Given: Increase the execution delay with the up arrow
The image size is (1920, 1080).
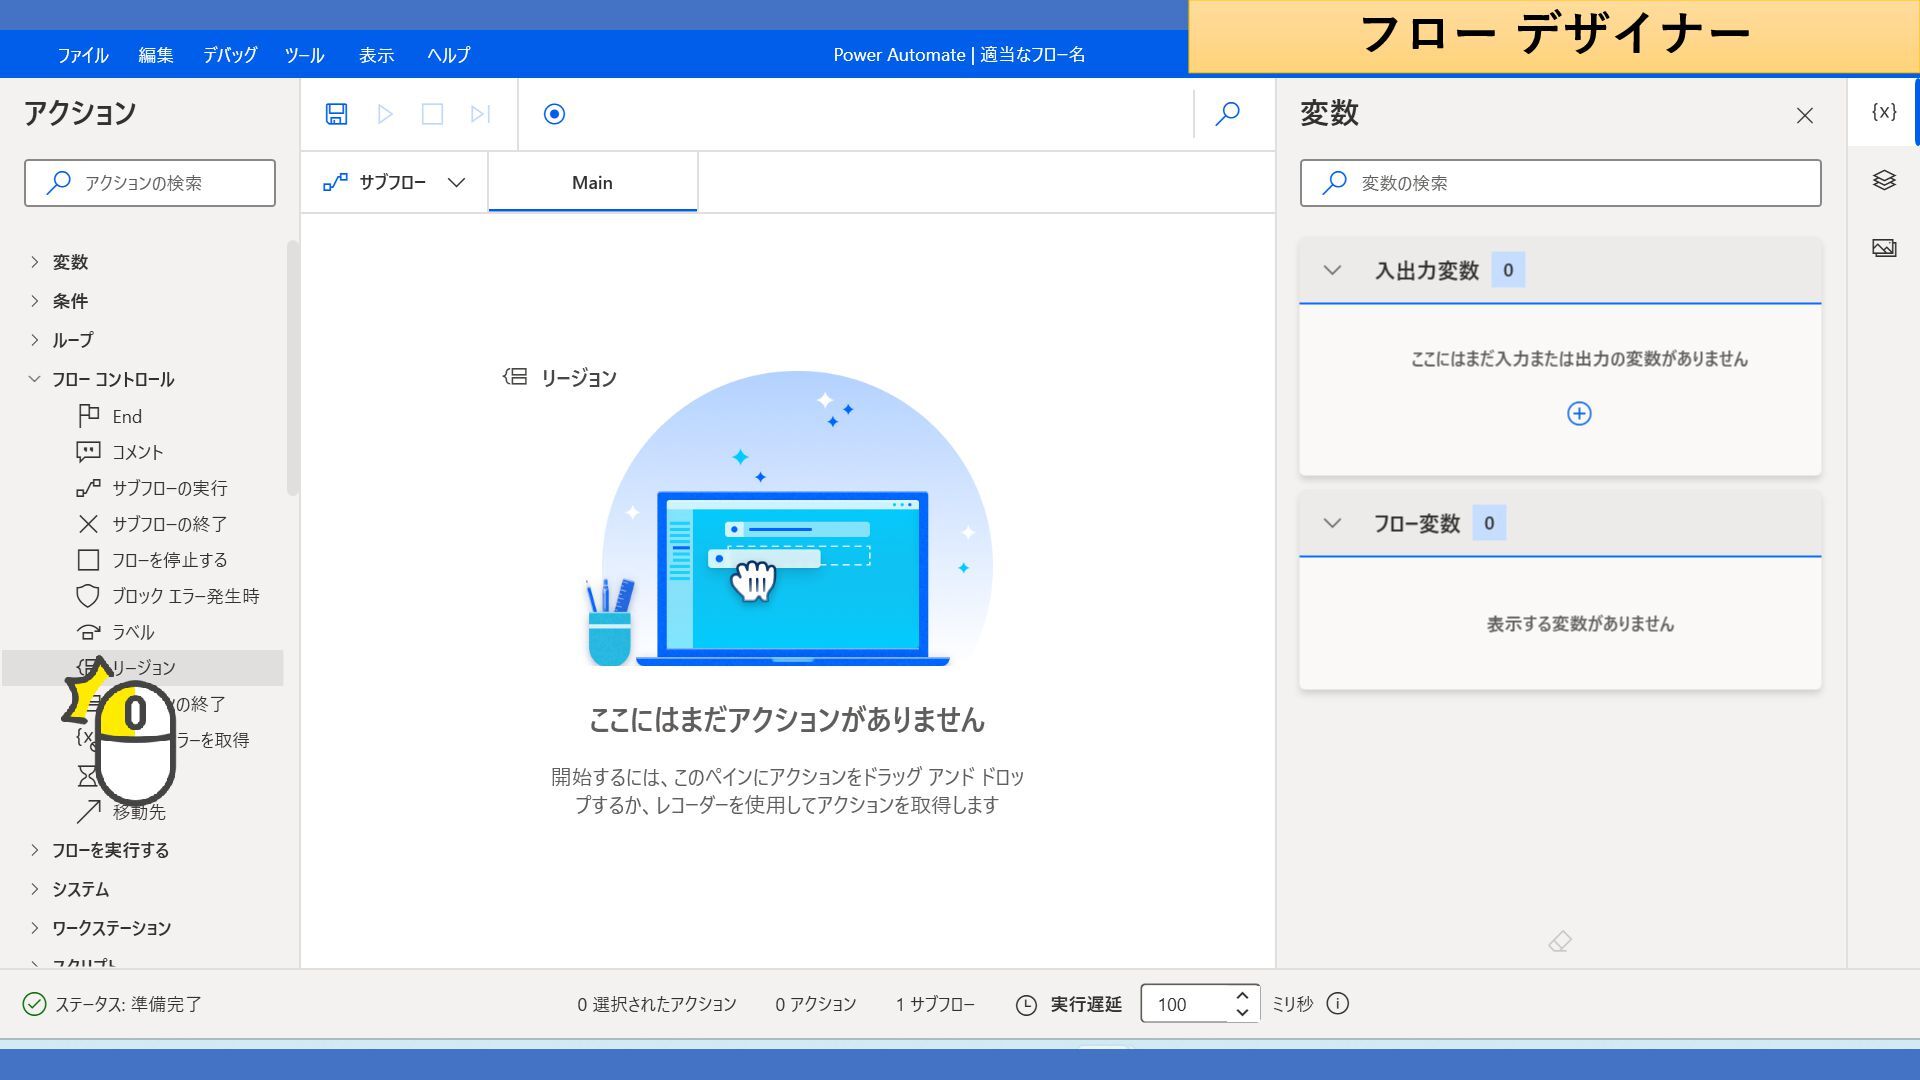Looking at the screenshot, I should 1242,995.
